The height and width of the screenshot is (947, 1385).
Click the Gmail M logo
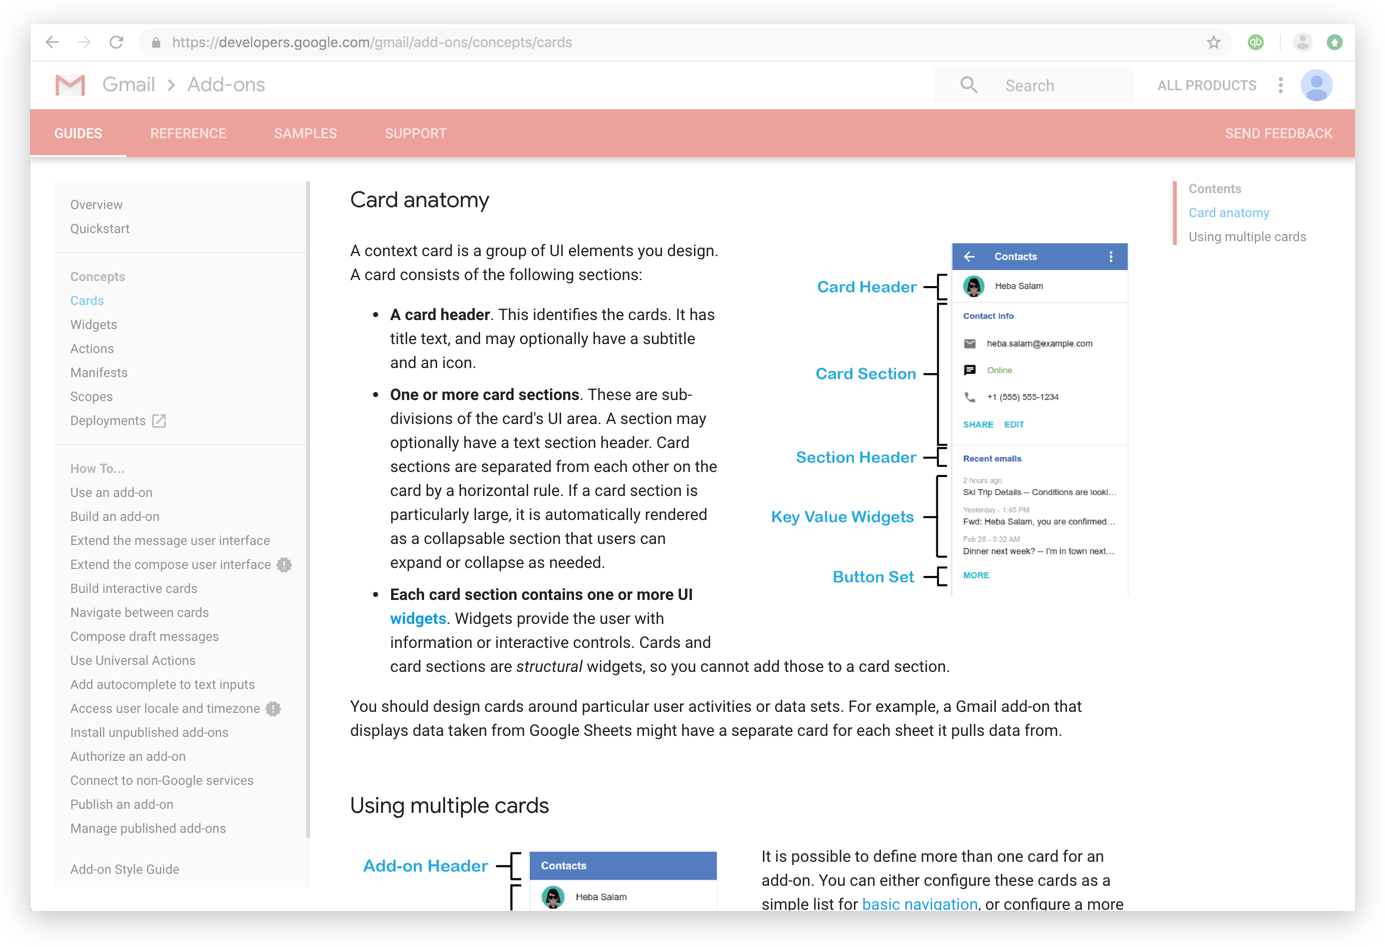pos(70,85)
